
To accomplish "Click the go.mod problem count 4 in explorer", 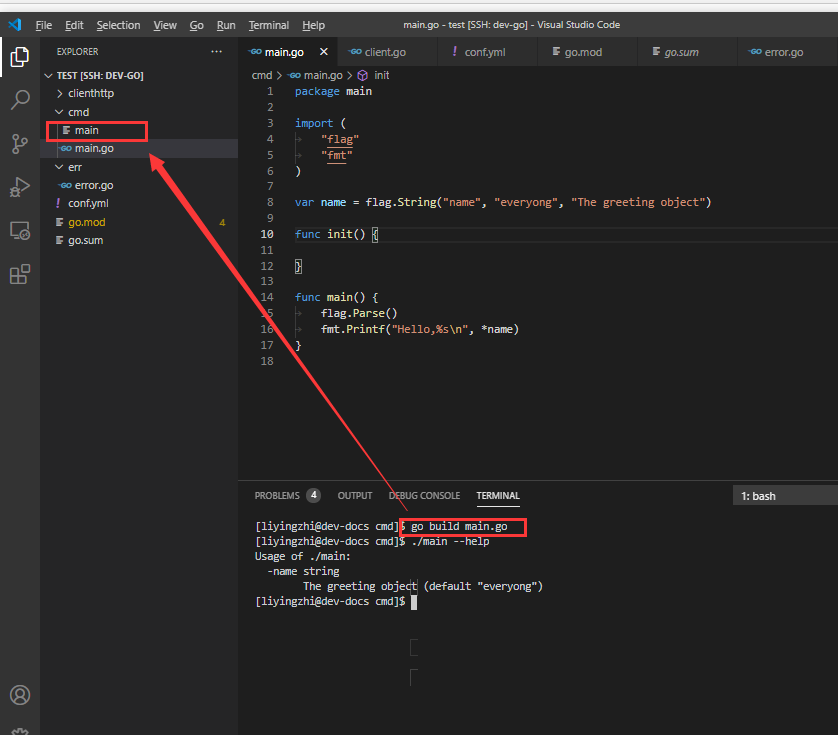I will 222,222.
